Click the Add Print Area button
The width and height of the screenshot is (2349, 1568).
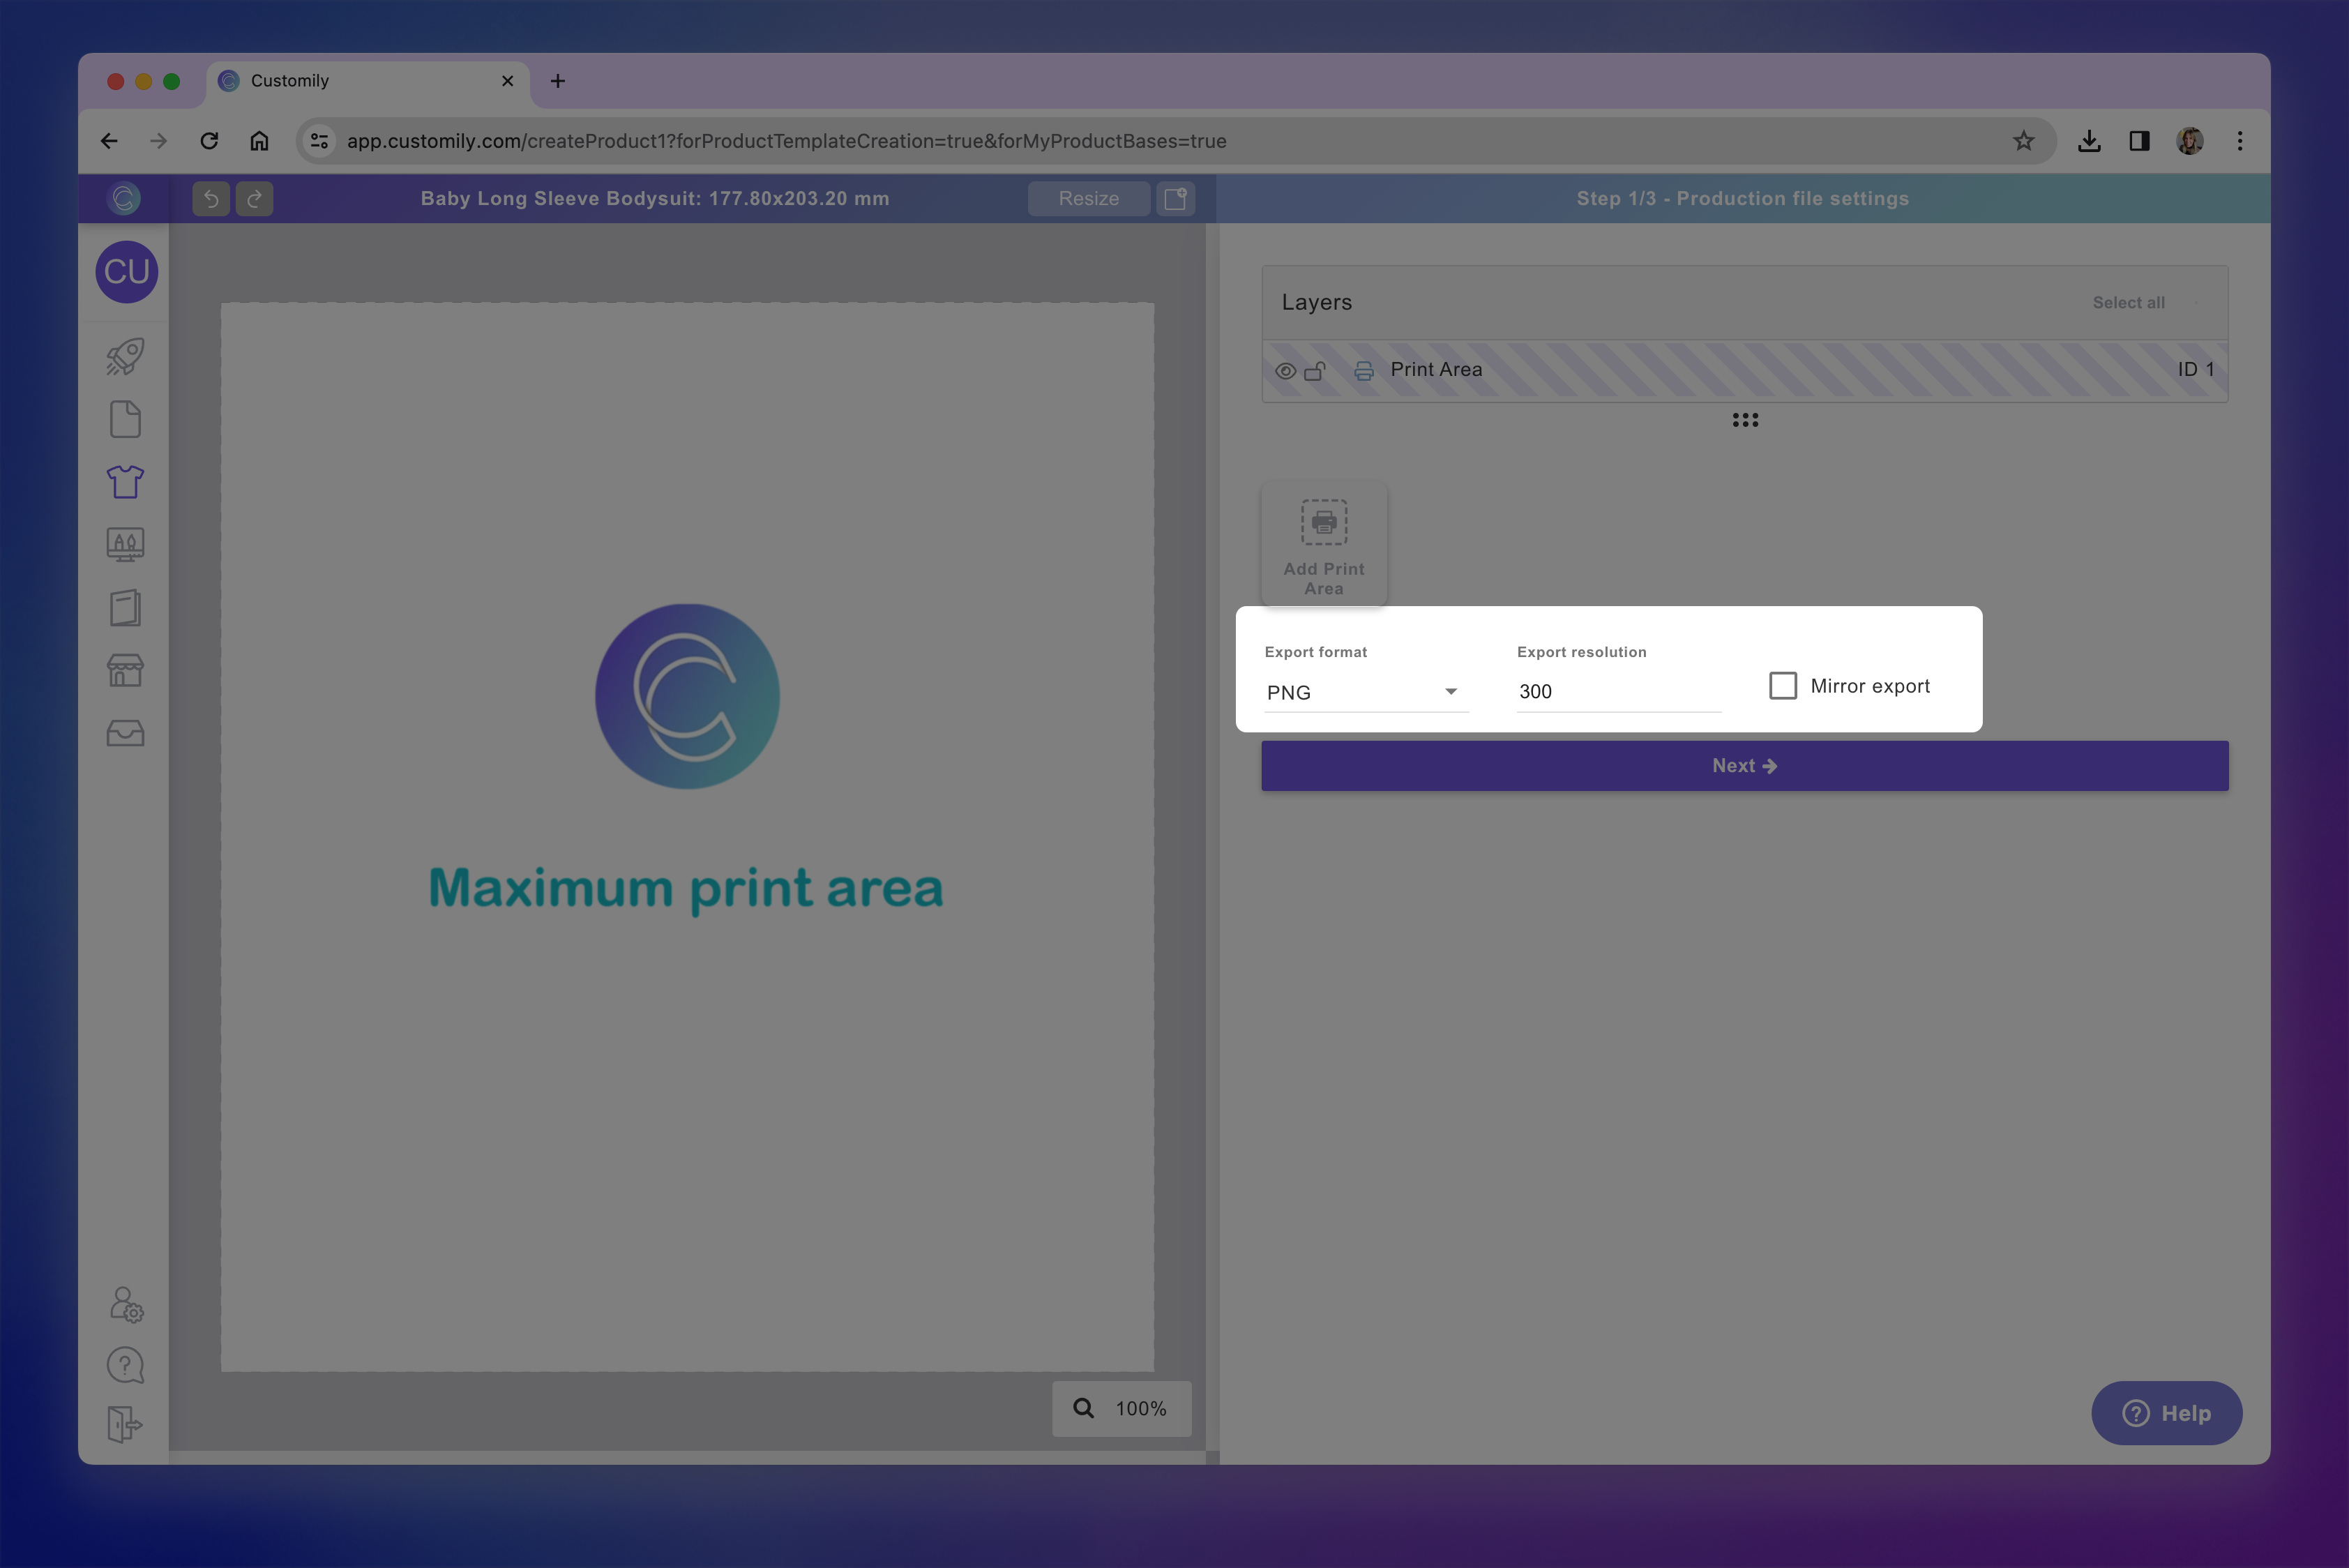(x=1323, y=545)
